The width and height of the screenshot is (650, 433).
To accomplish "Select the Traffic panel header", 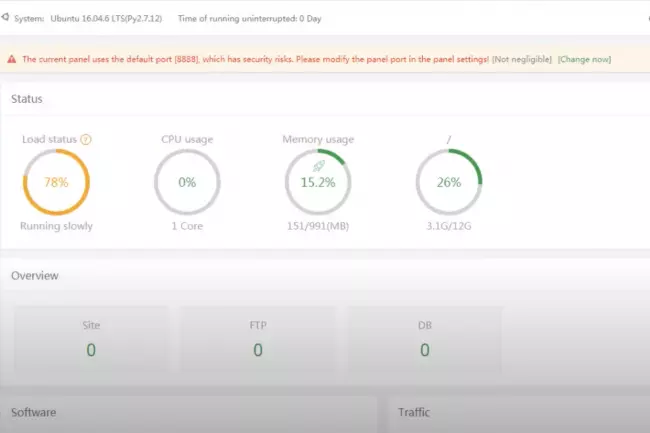I will click(x=414, y=412).
